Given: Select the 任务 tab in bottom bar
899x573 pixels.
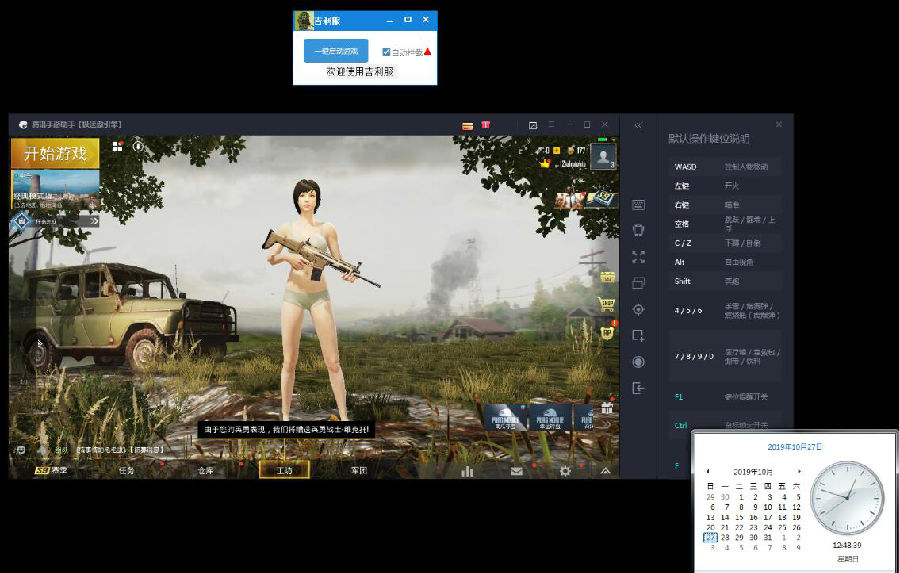Looking at the screenshot, I should pyautogui.click(x=126, y=470).
